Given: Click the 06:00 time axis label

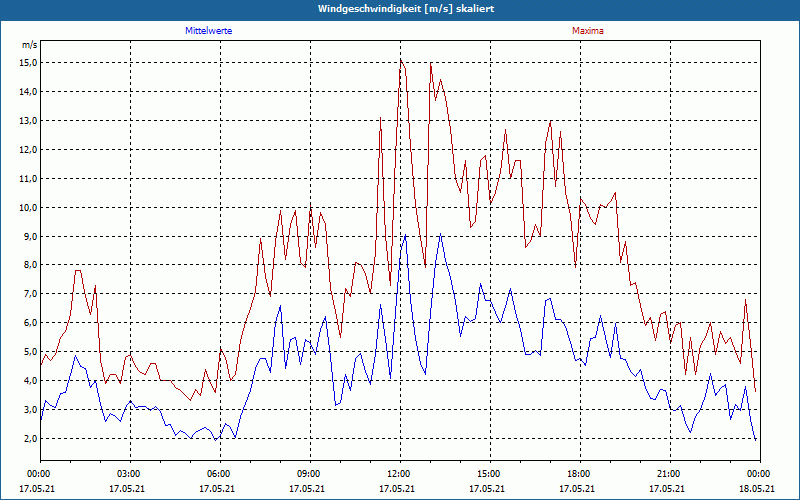Looking at the screenshot, I should pyautogui.click(x=220, y=474).
